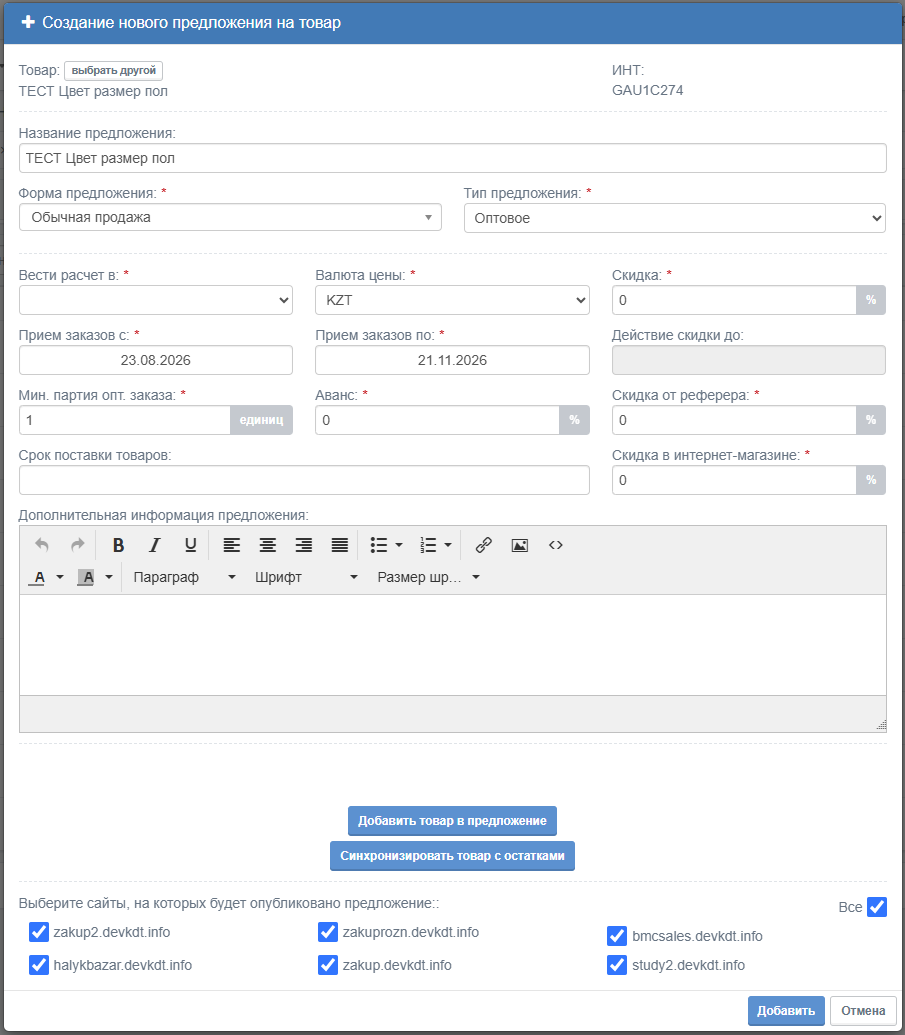Apply the background color tool
This screenshot has width=905, height=1035.
pyautogui.click(x=86, y=578)
